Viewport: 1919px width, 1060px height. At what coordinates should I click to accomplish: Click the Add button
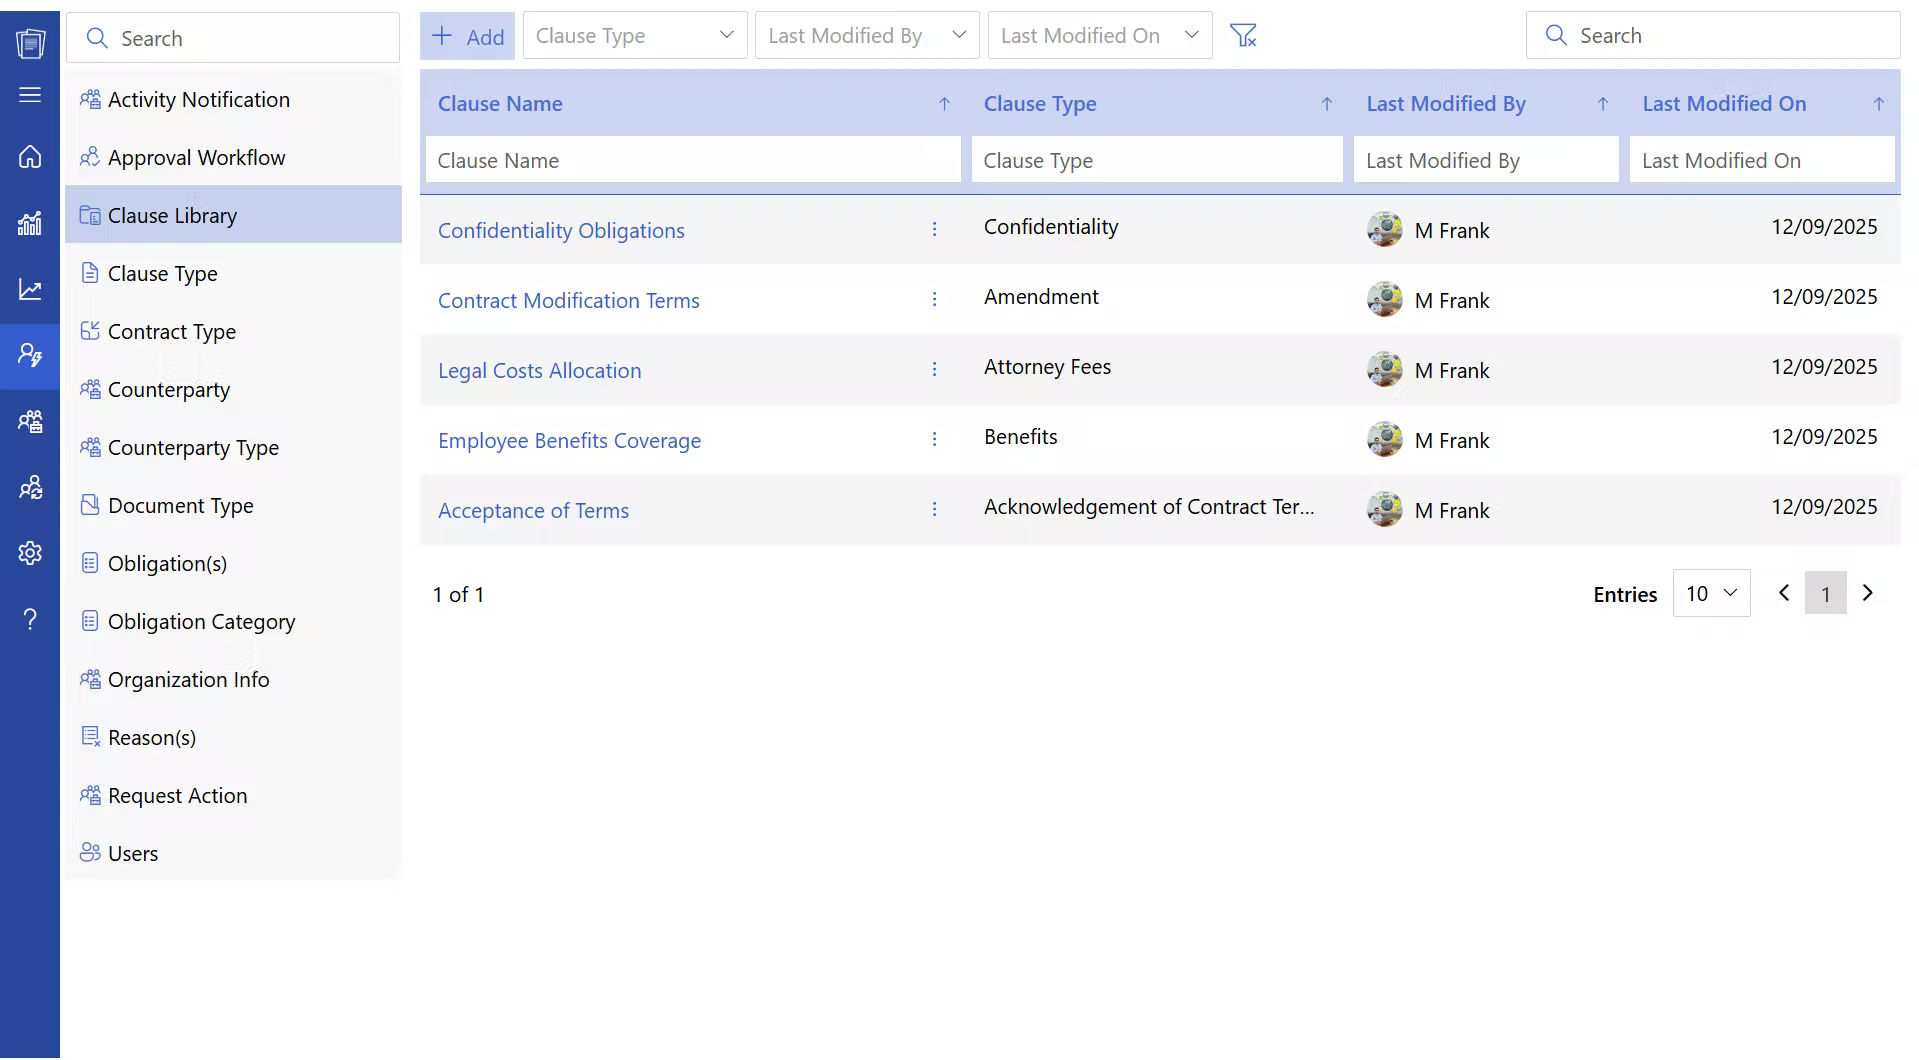click(466, 35)
